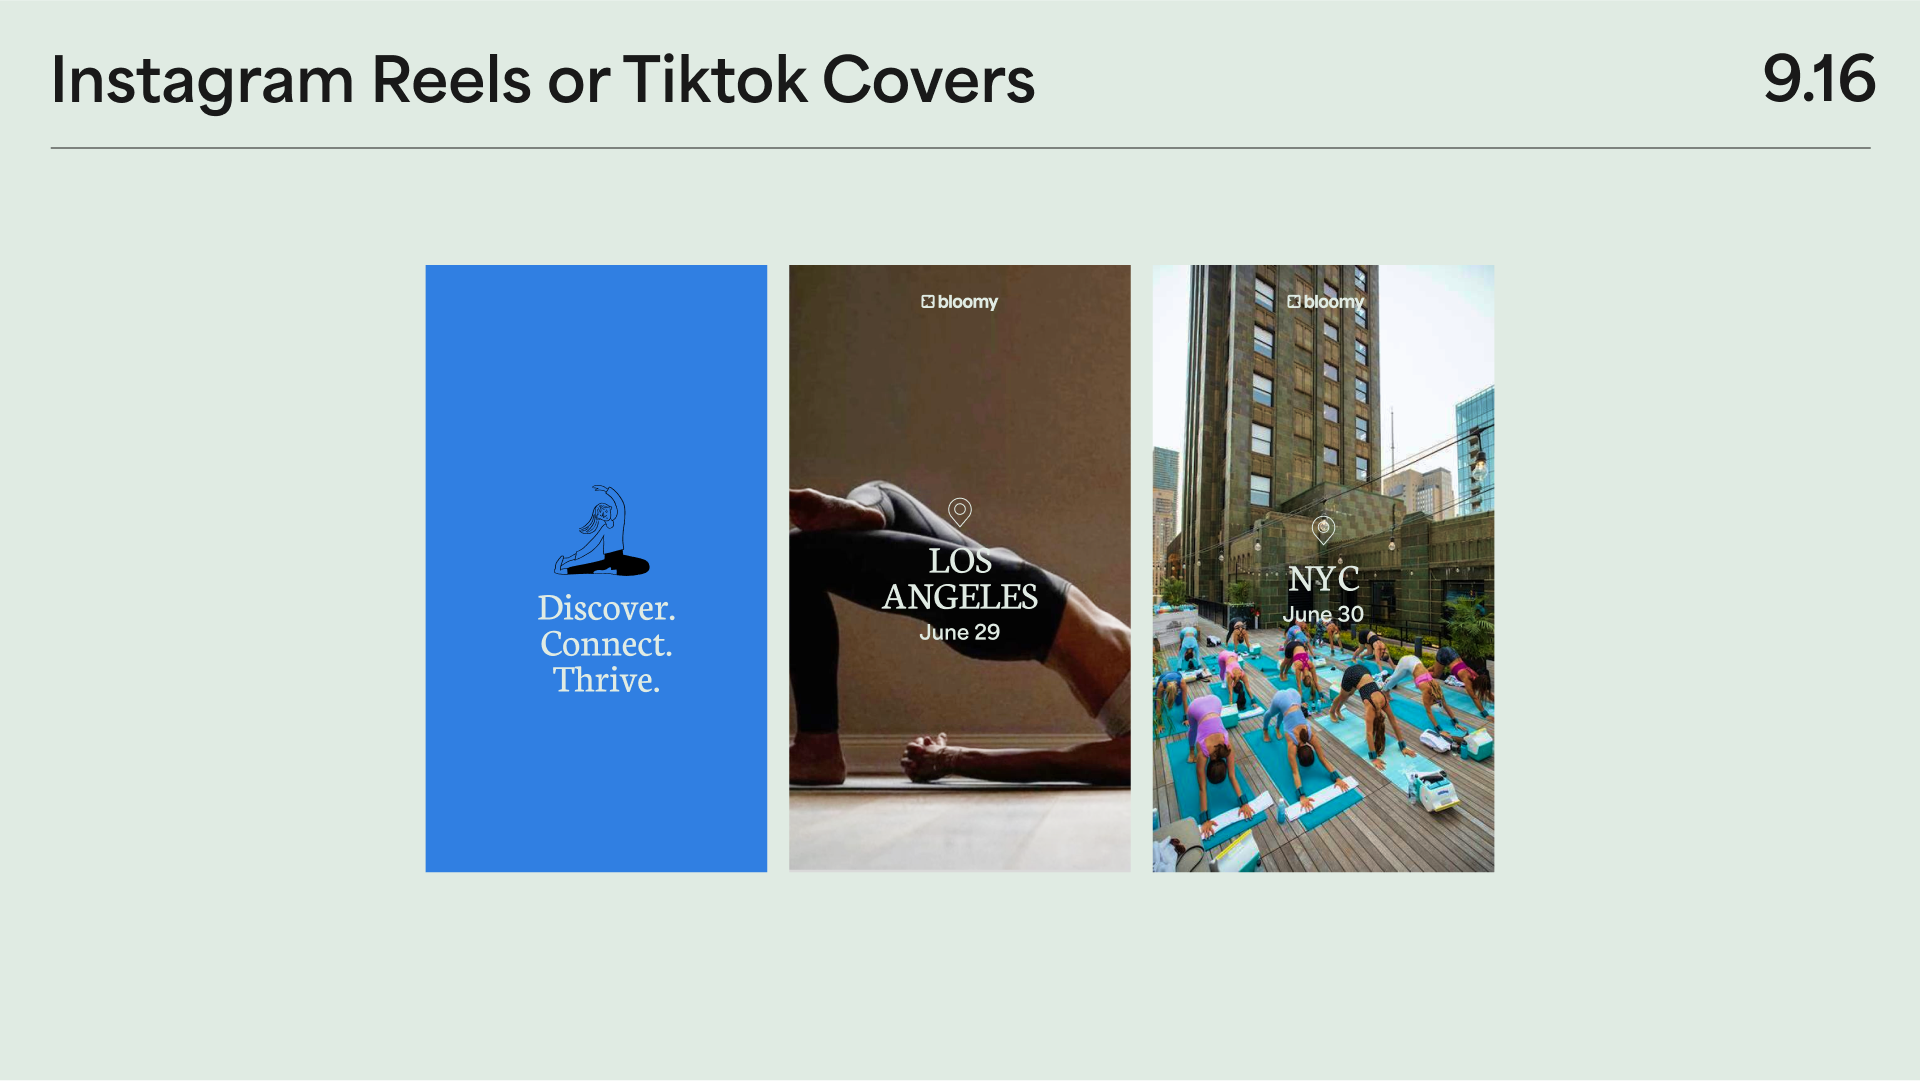Click the "NYC" title text
The height and width of the screenshot is (1081, 1920).
[x=1323, y=579]
